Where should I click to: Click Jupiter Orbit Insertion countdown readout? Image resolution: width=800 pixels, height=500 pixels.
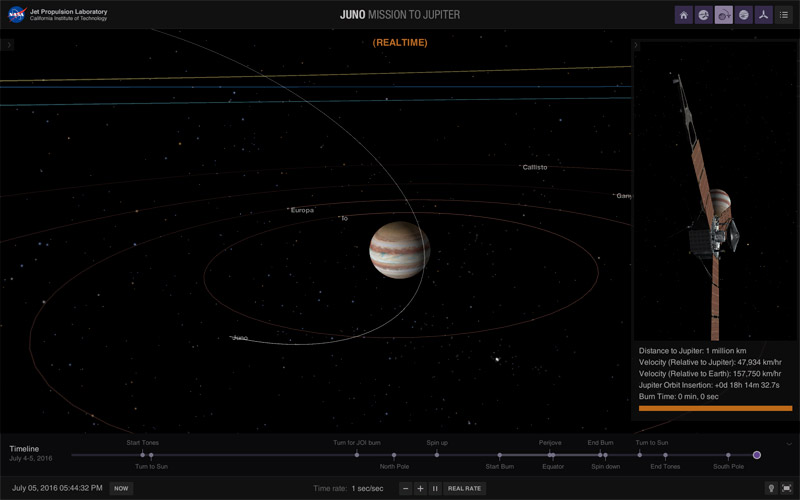709,385
